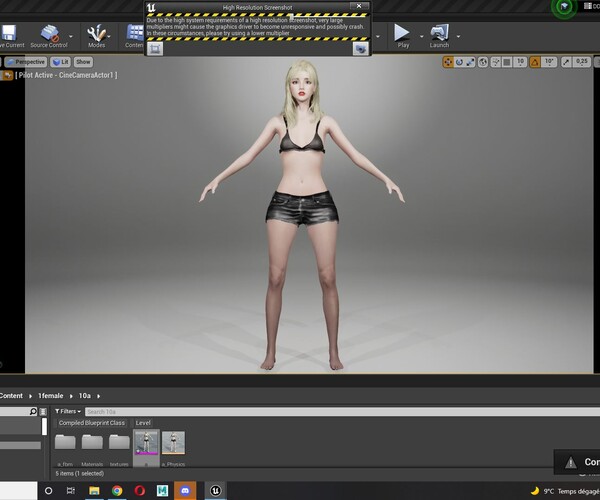Click the take screenshot camera icon
The image size is (600, 500).
pyautogui.click(x=360, y=49)
